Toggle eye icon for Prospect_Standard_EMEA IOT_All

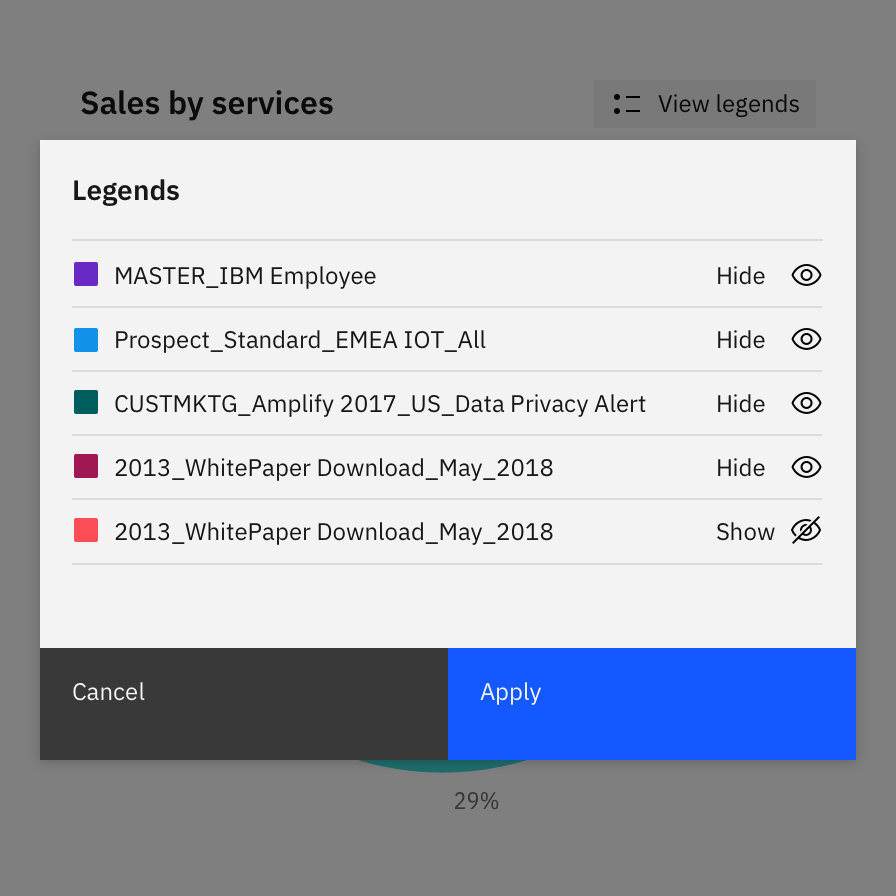[806, 339]
